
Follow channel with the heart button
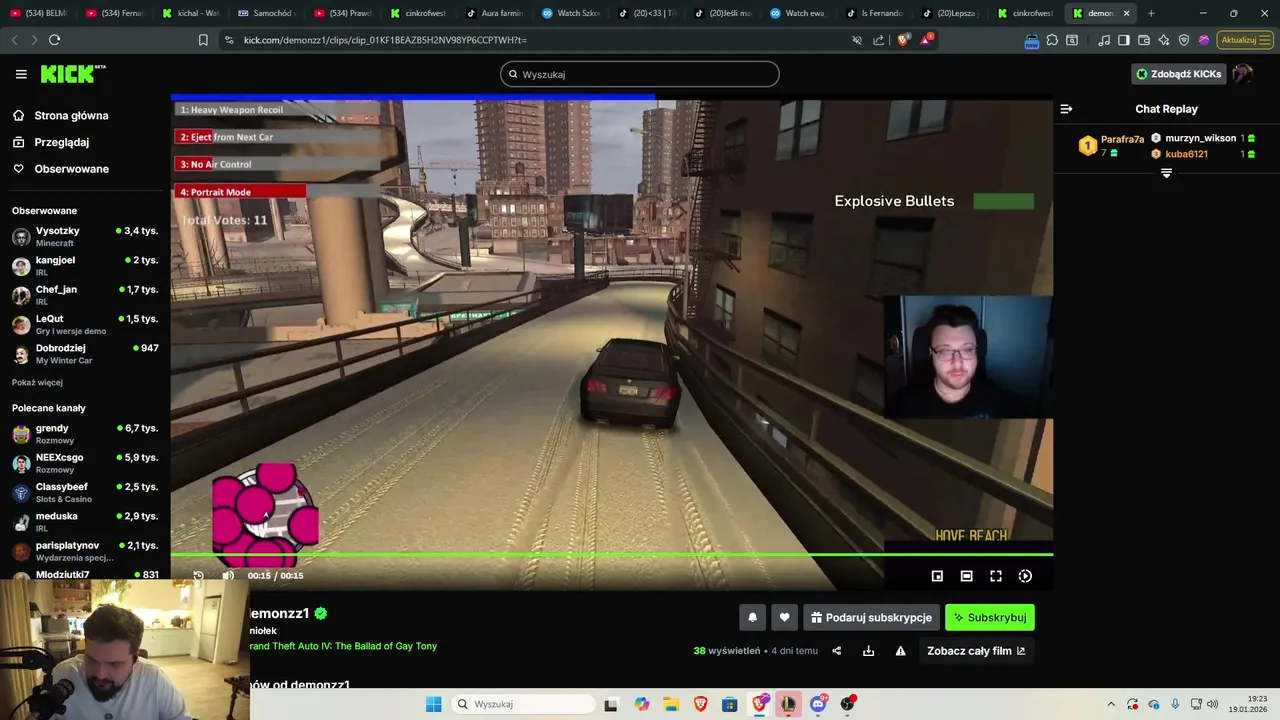tap(784, 618)
